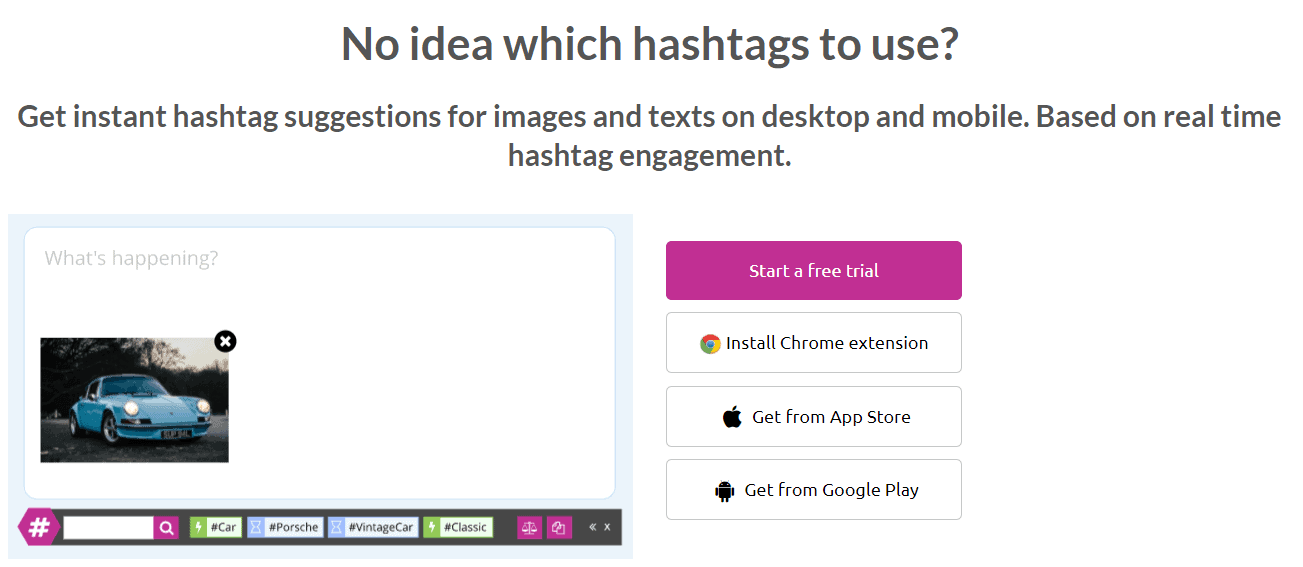
Task: Select the #Car hashtag suggestion
Action: coord(216,527)
